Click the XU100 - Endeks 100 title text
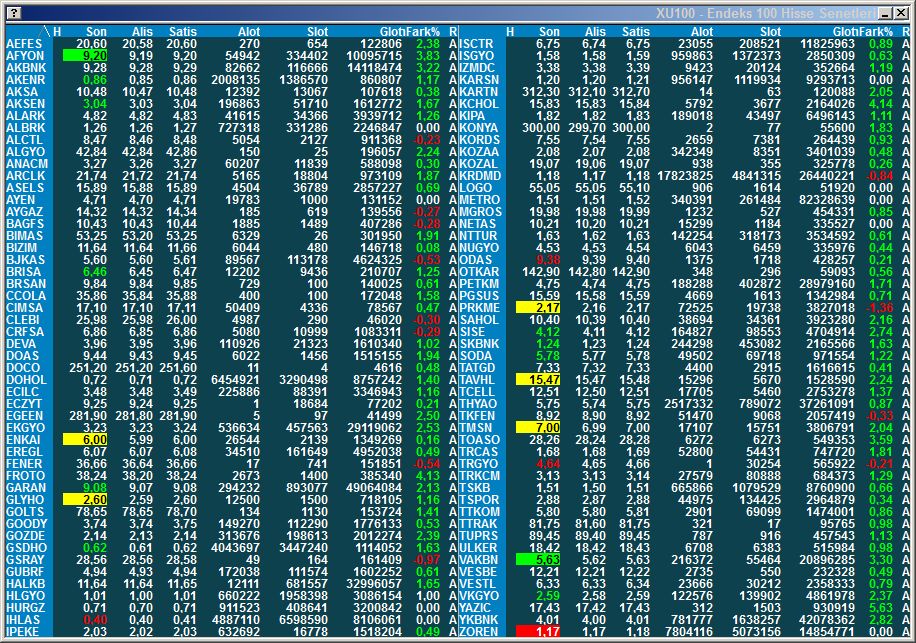 [x=764, y=13]
